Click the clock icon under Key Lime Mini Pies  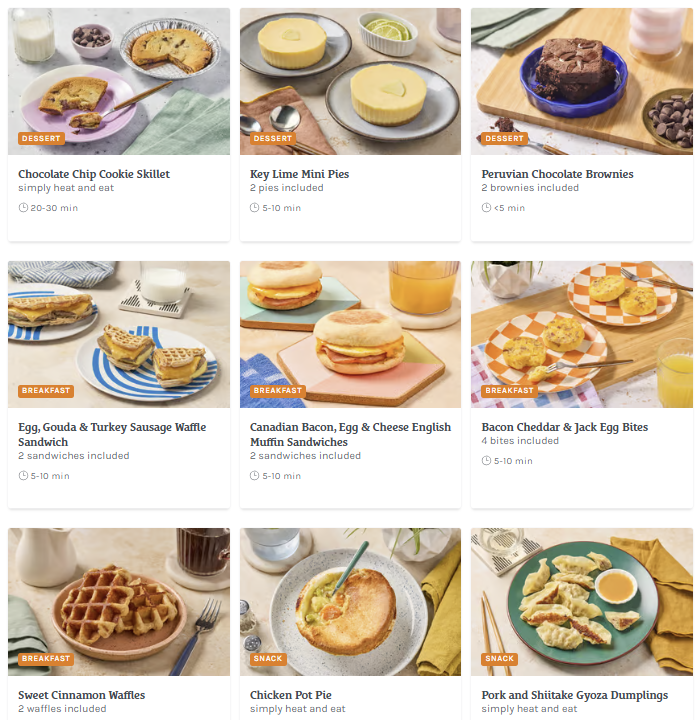(254, 208)
